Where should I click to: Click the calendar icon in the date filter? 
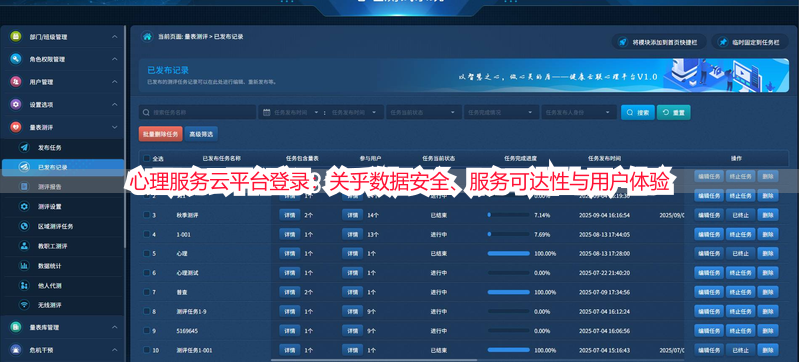pyautogui.click(x=267, y=112)
